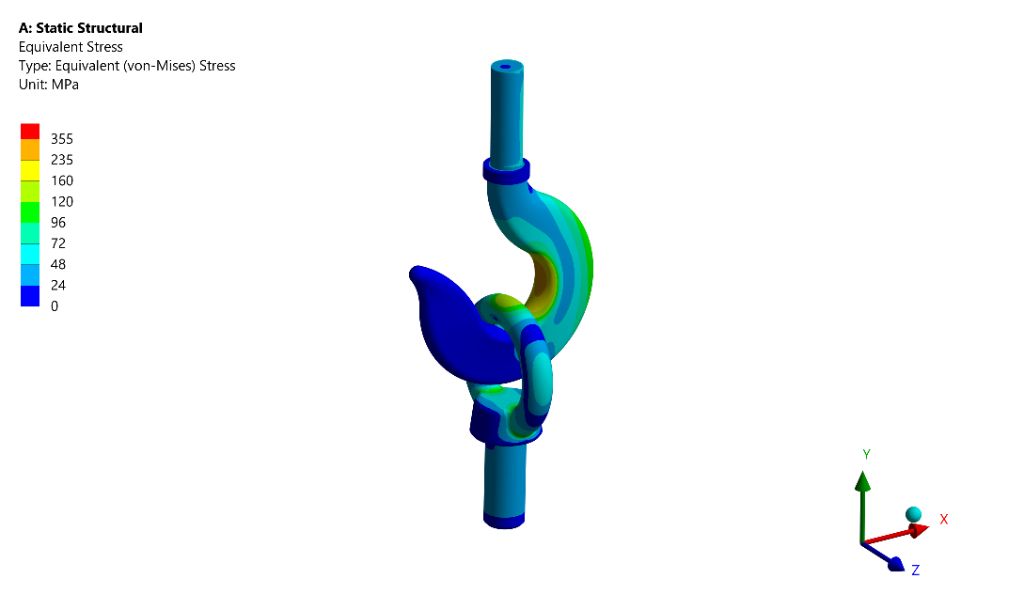The image size is (1024, 610).
Task: Click the red X axis arrow of the triad
Action: (x=896, y=534)
